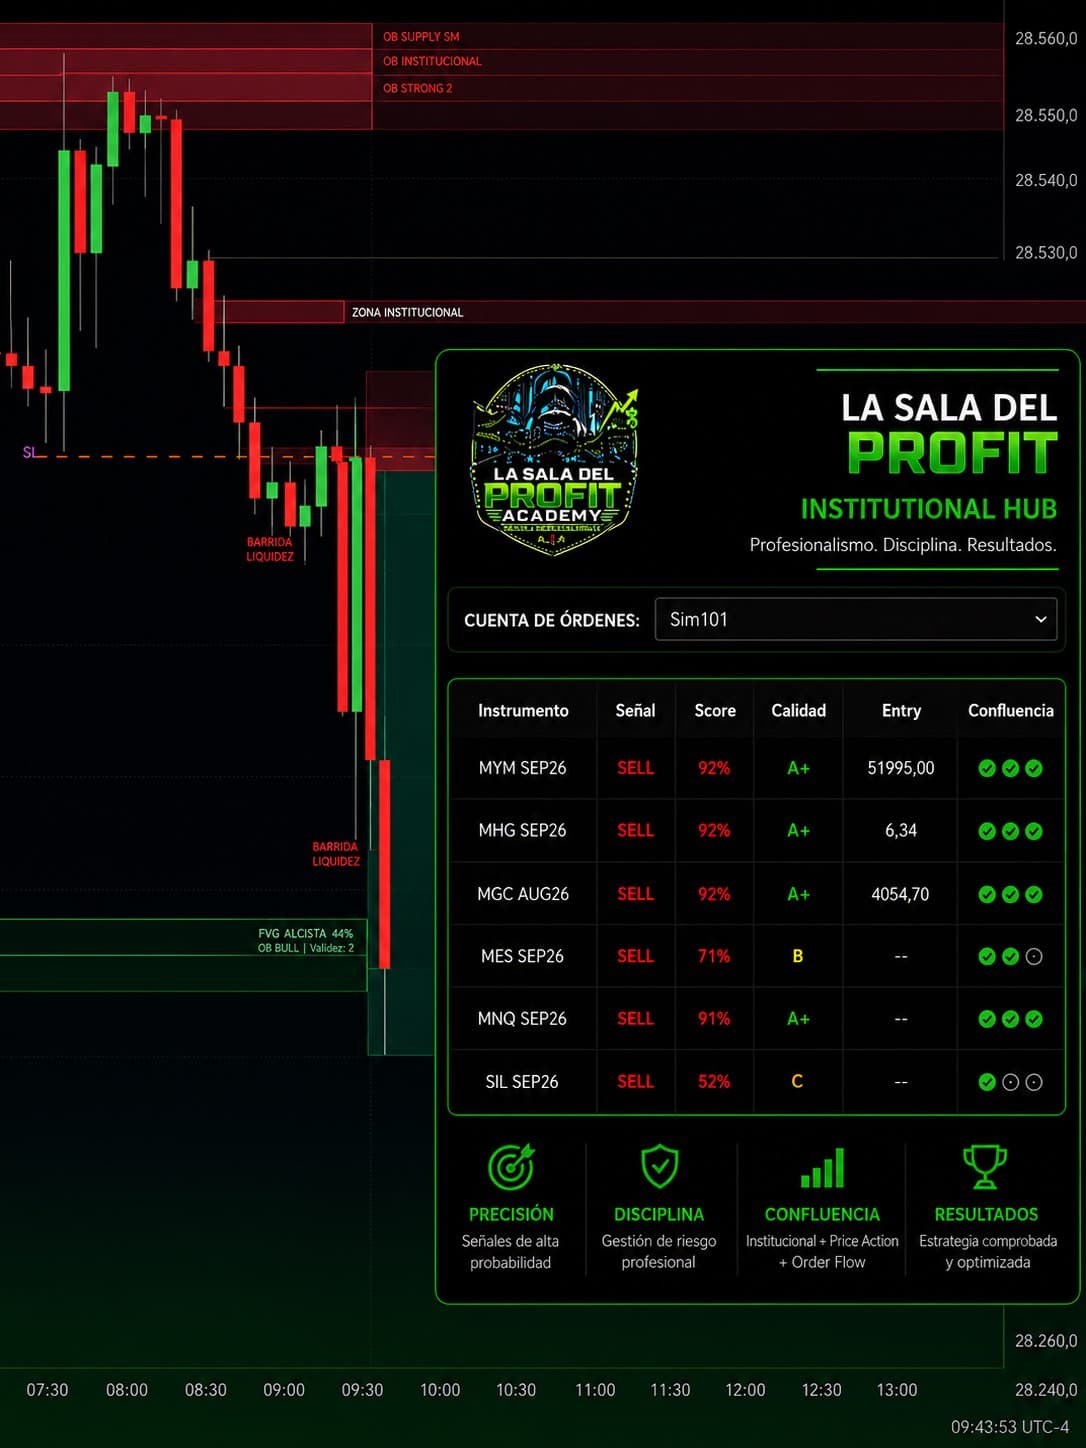Click last empty confluence circle in SIL SEP26 row

click(1034, 1082)
